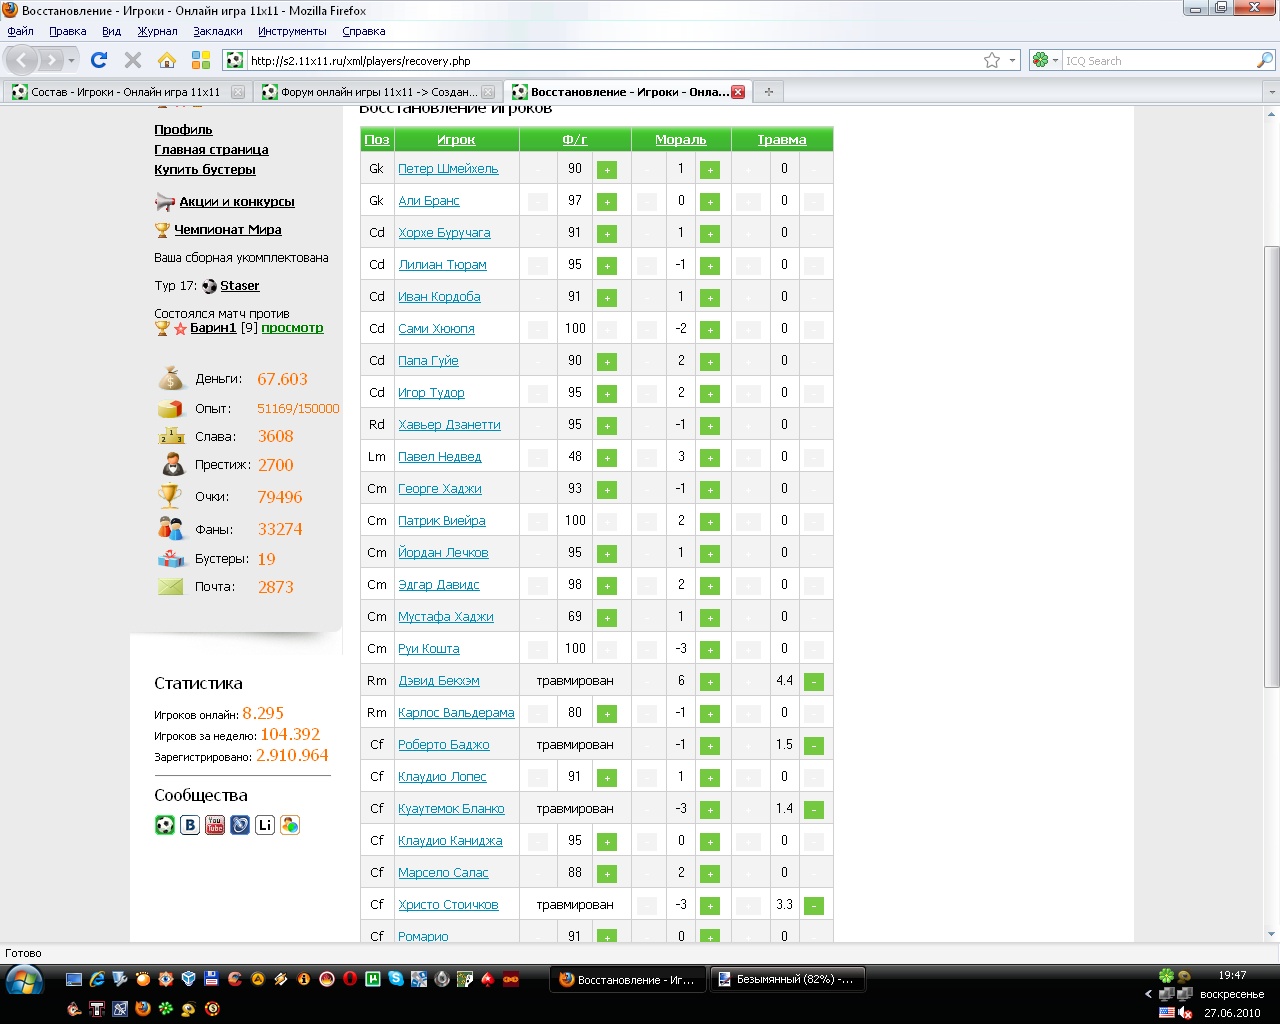Bookmark this page with the star icon
The width and height of the screenshot is (1280, 1024).
(992, 61)
